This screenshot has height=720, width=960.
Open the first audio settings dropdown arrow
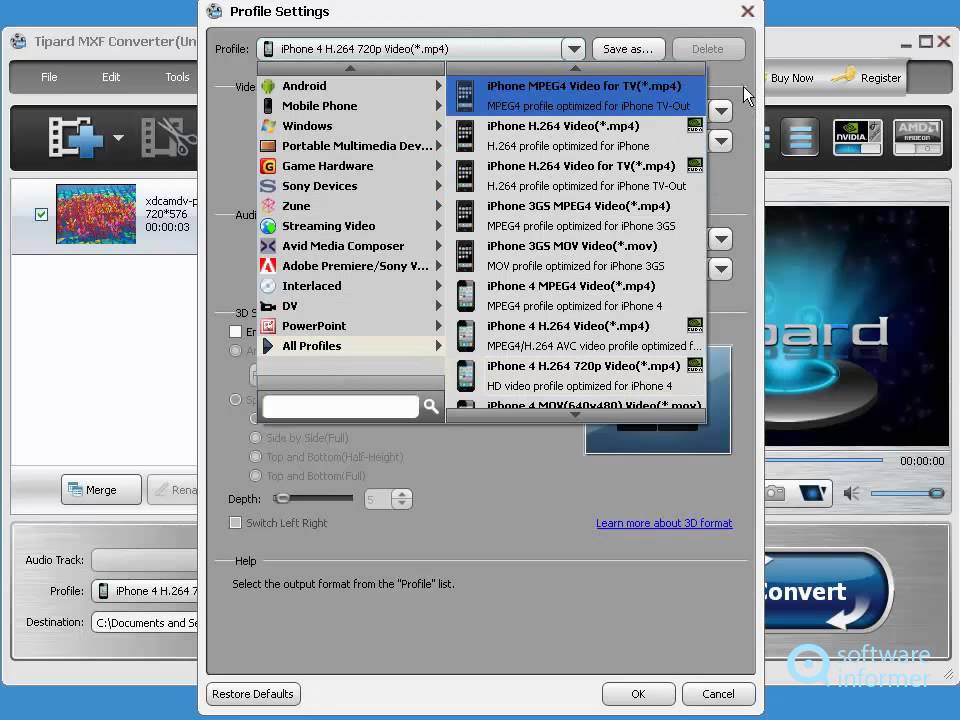[x=721, y=239]
